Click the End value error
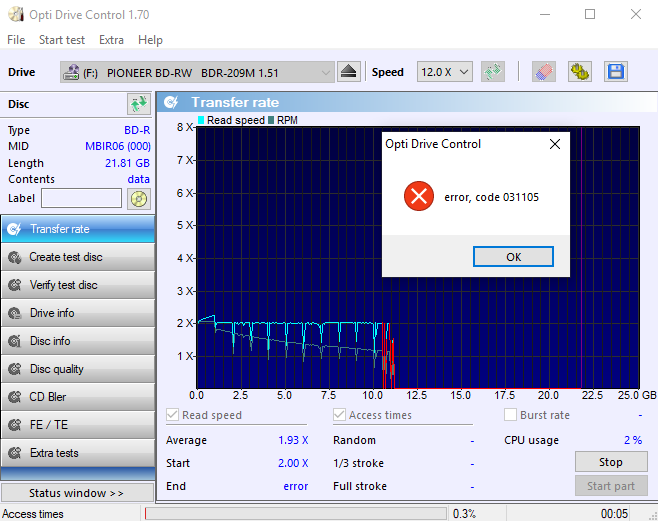Viewport: 658px width, 521px height. (x=295, y=486)
